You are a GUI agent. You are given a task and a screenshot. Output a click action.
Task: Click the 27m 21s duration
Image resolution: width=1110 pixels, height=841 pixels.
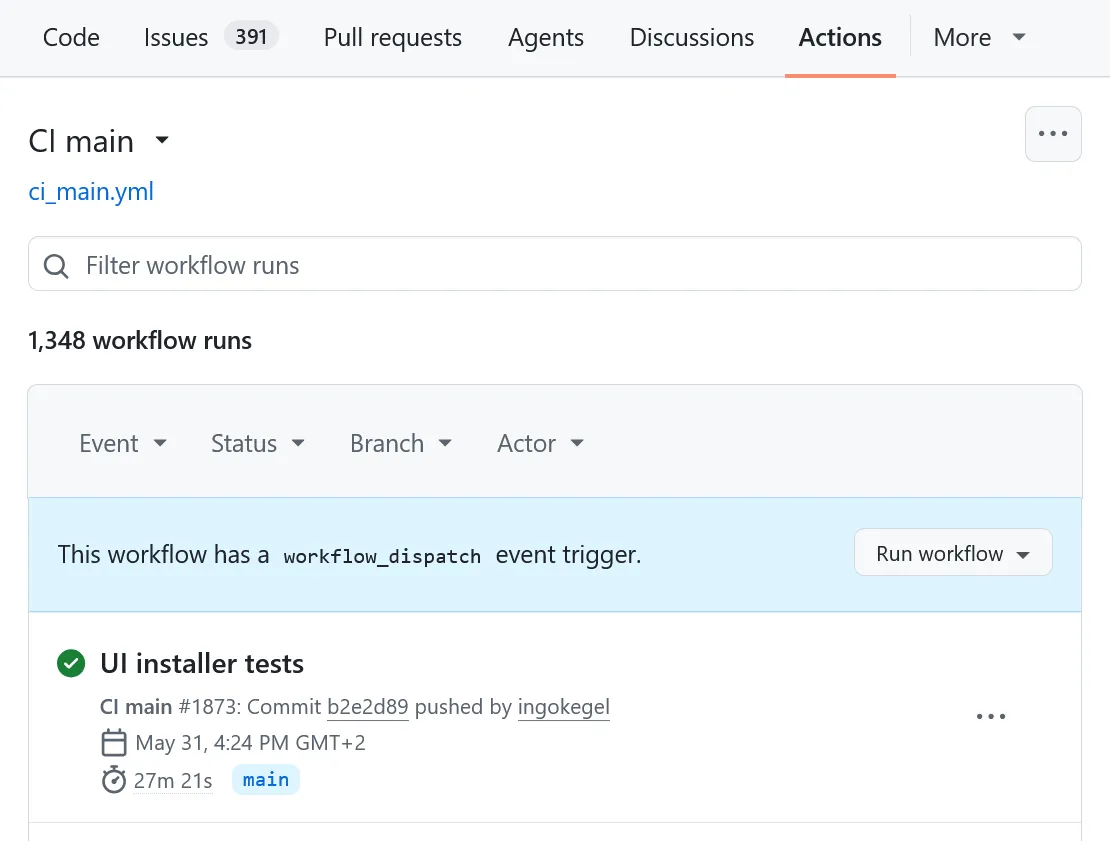click(173, 781)
